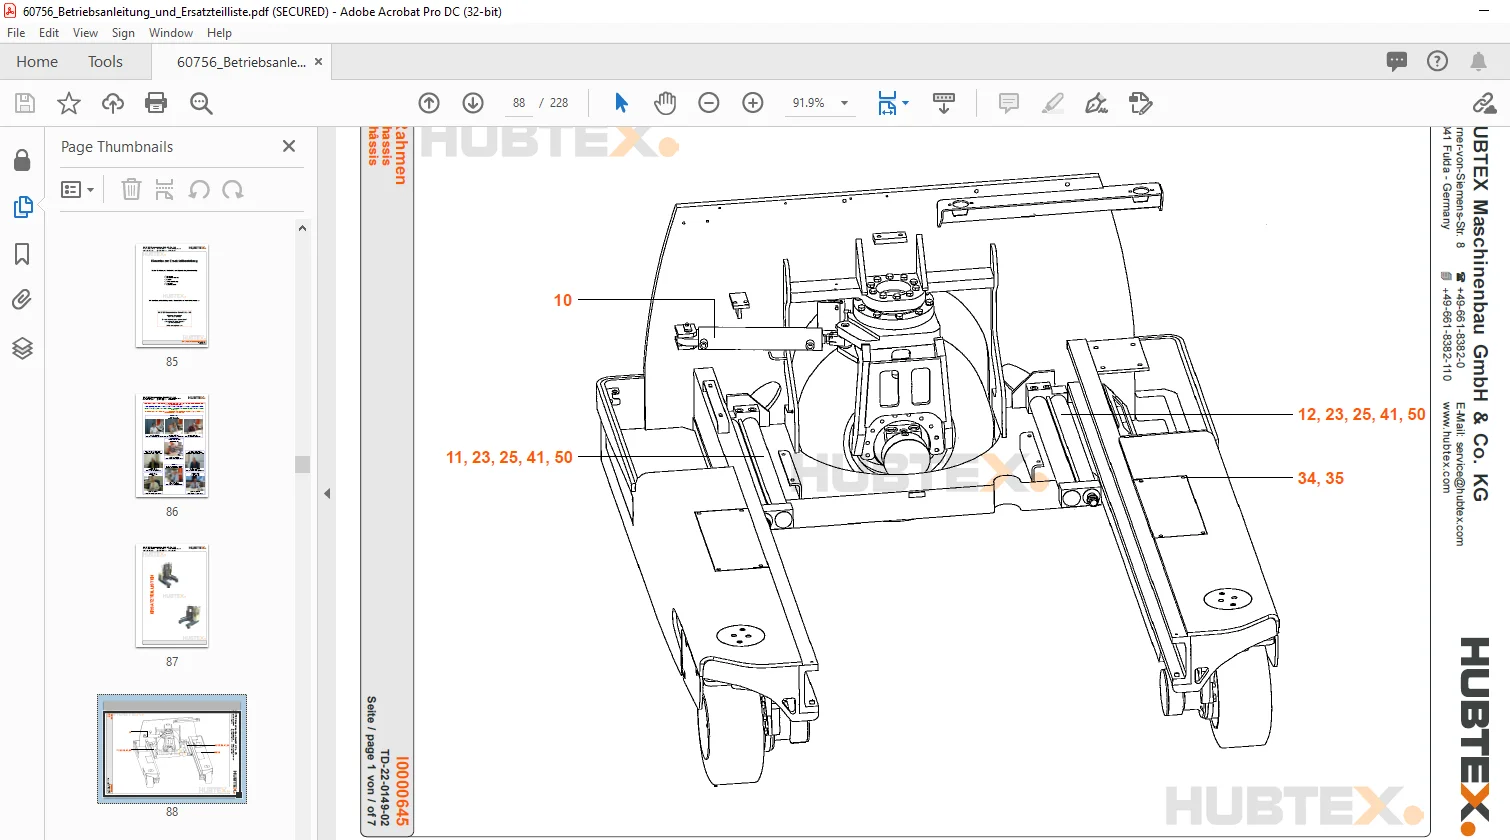Add the document to starred favorites
This screenshot has width=1510, height=840.
(69, 103)
